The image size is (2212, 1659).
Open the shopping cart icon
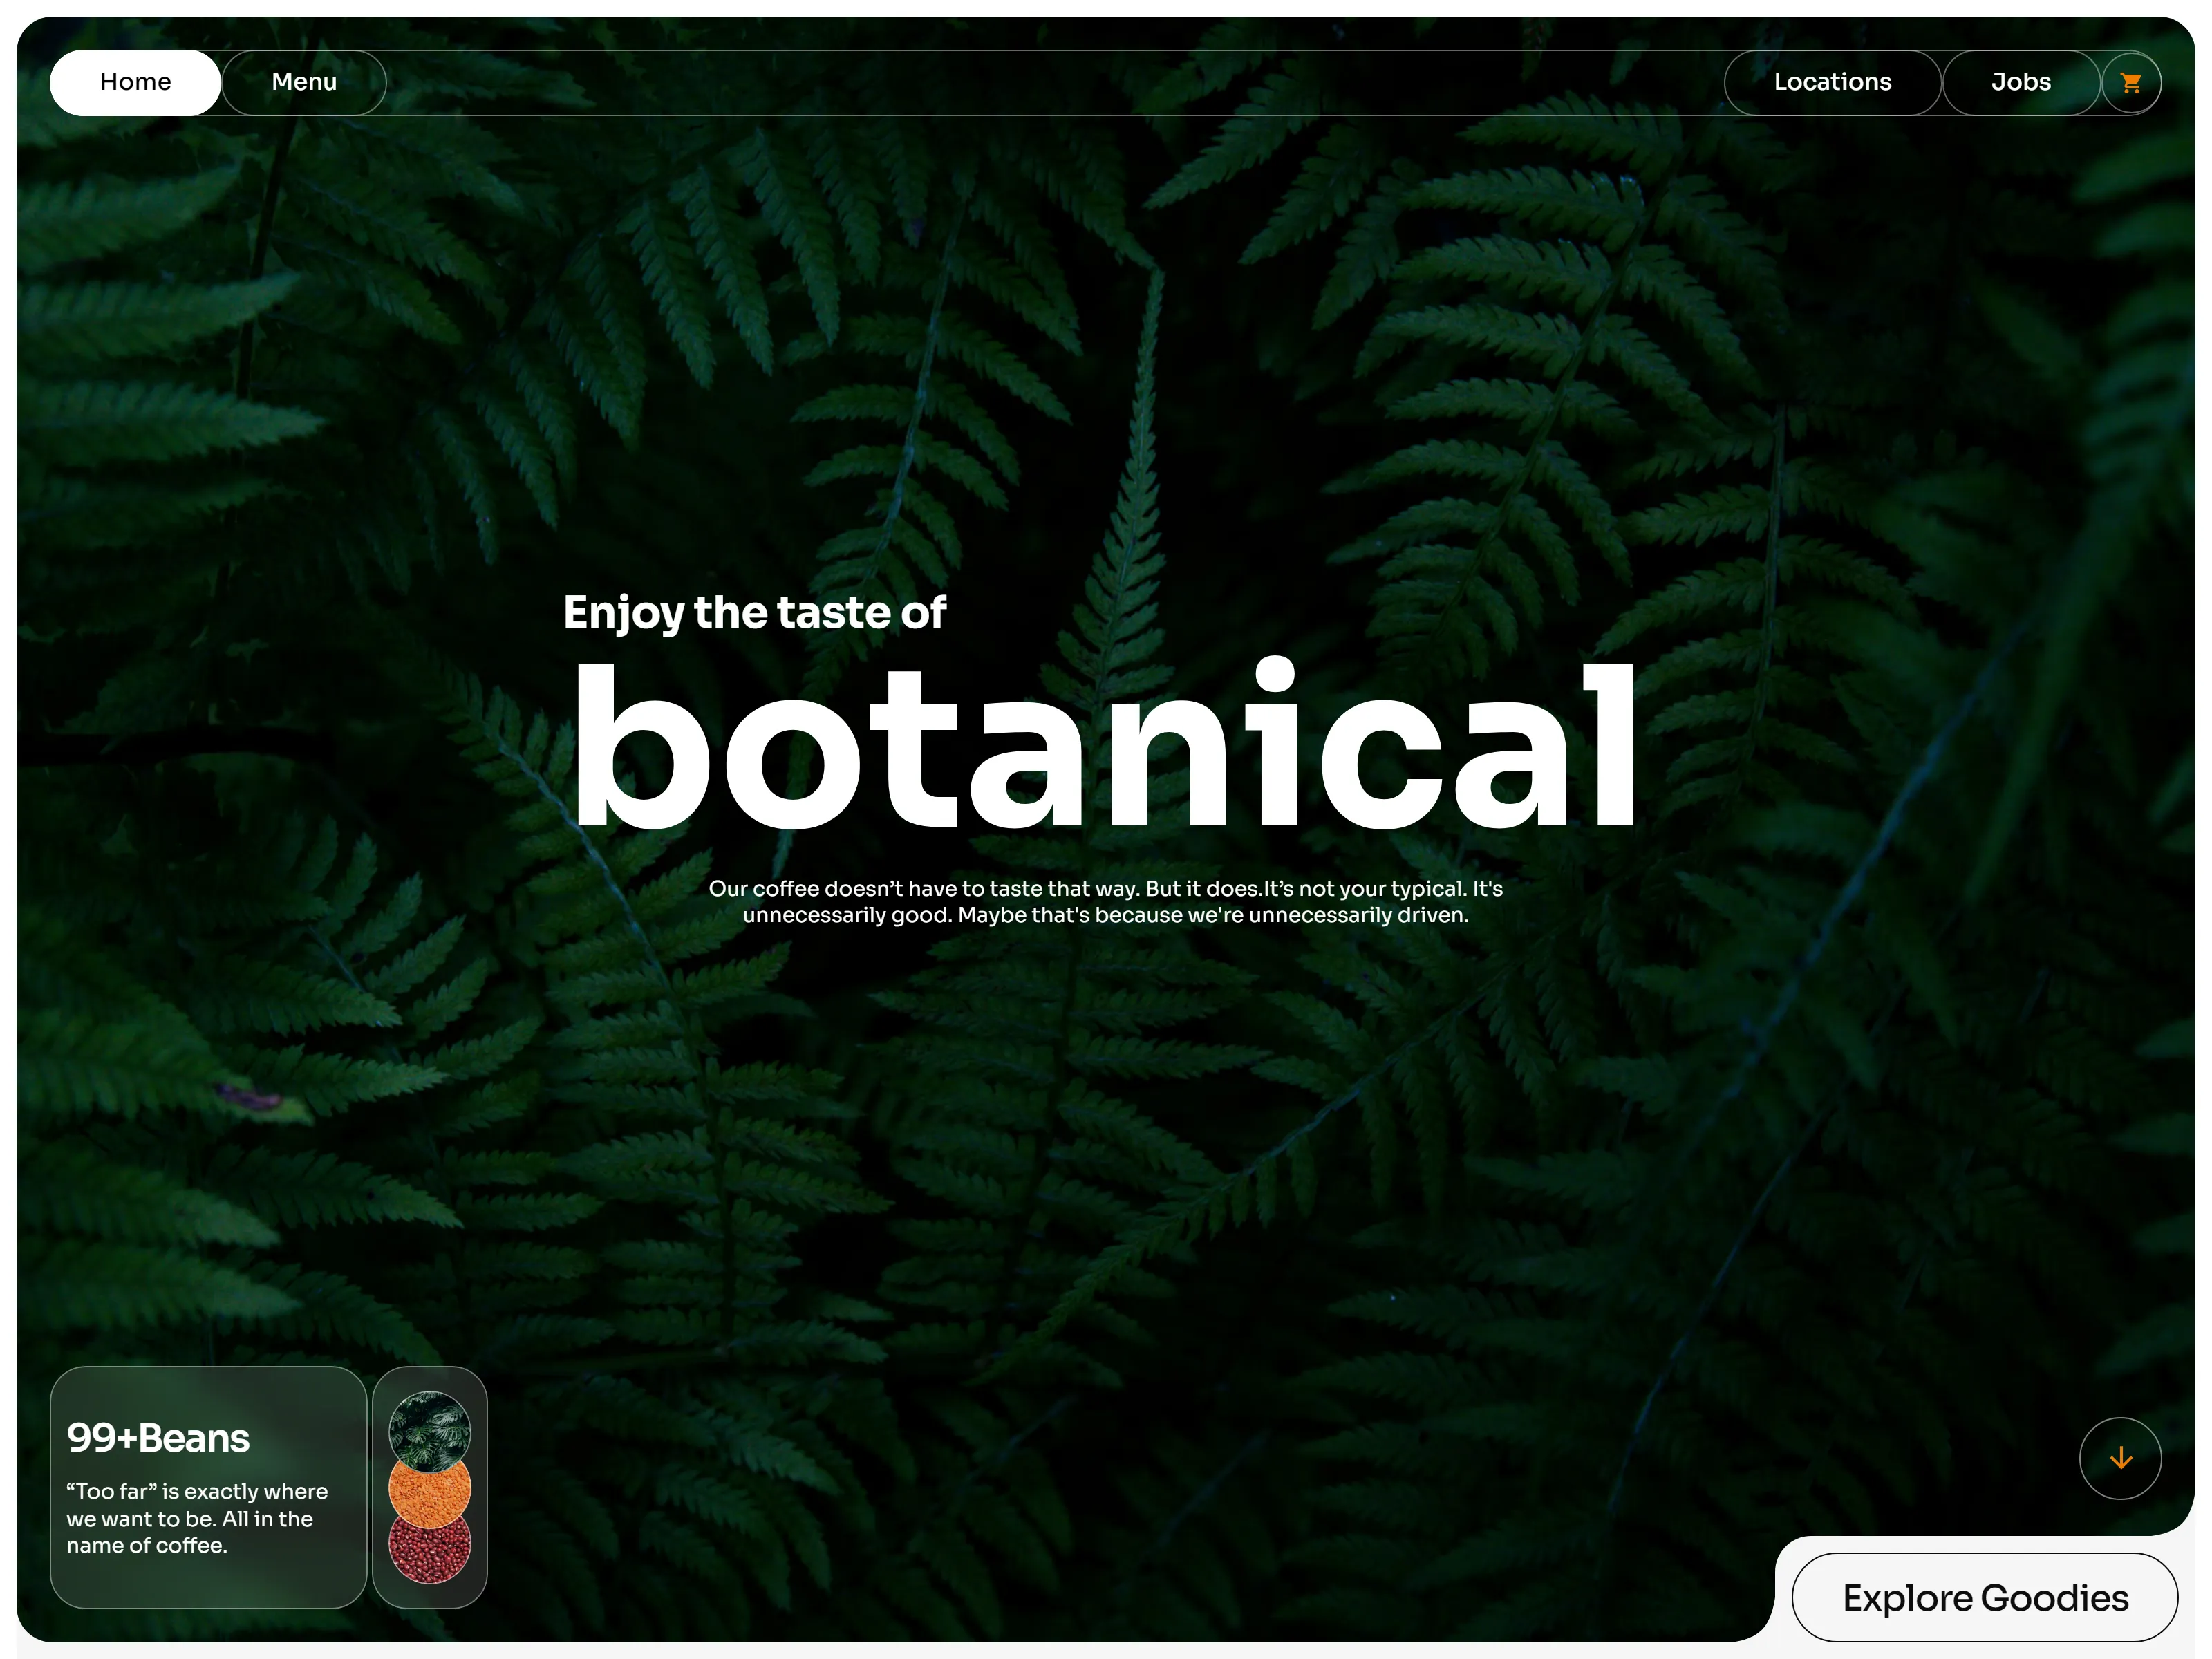coord(2130,83)
